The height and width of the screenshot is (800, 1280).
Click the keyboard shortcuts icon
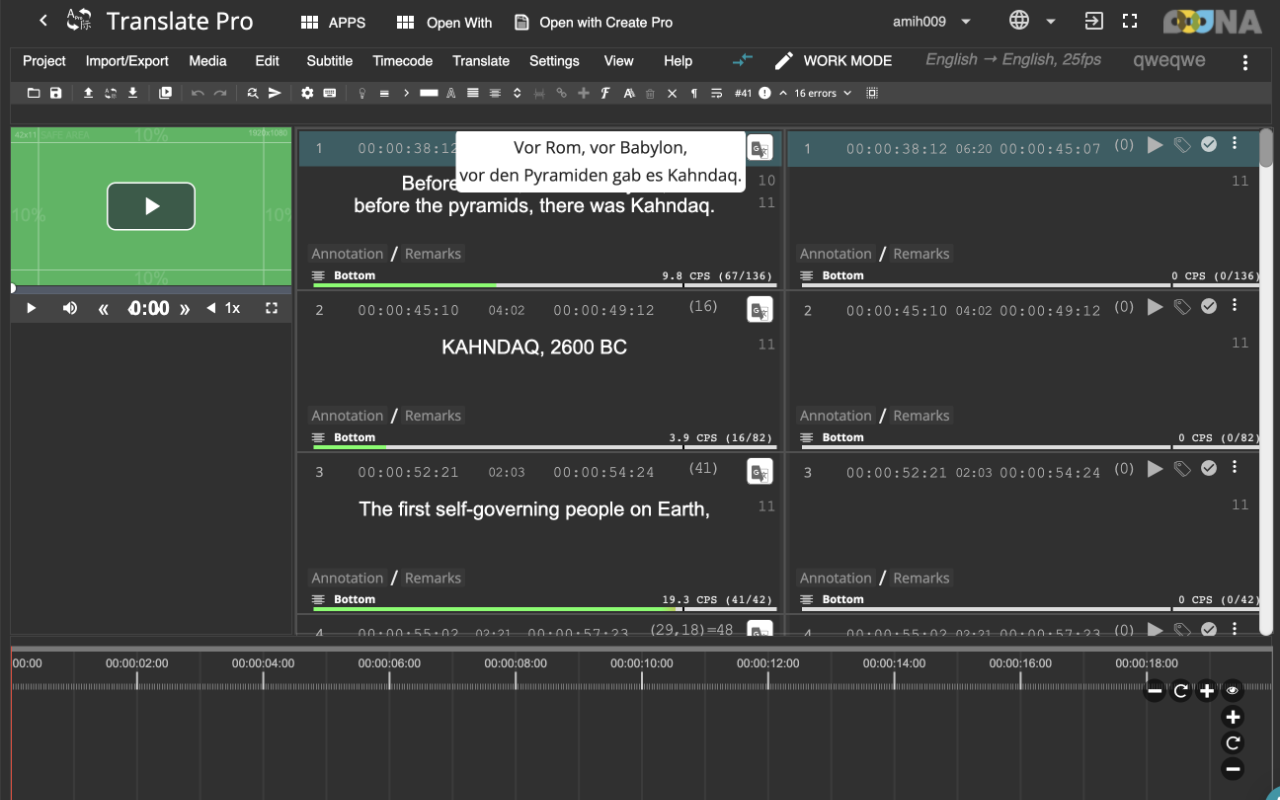[329, 93]
